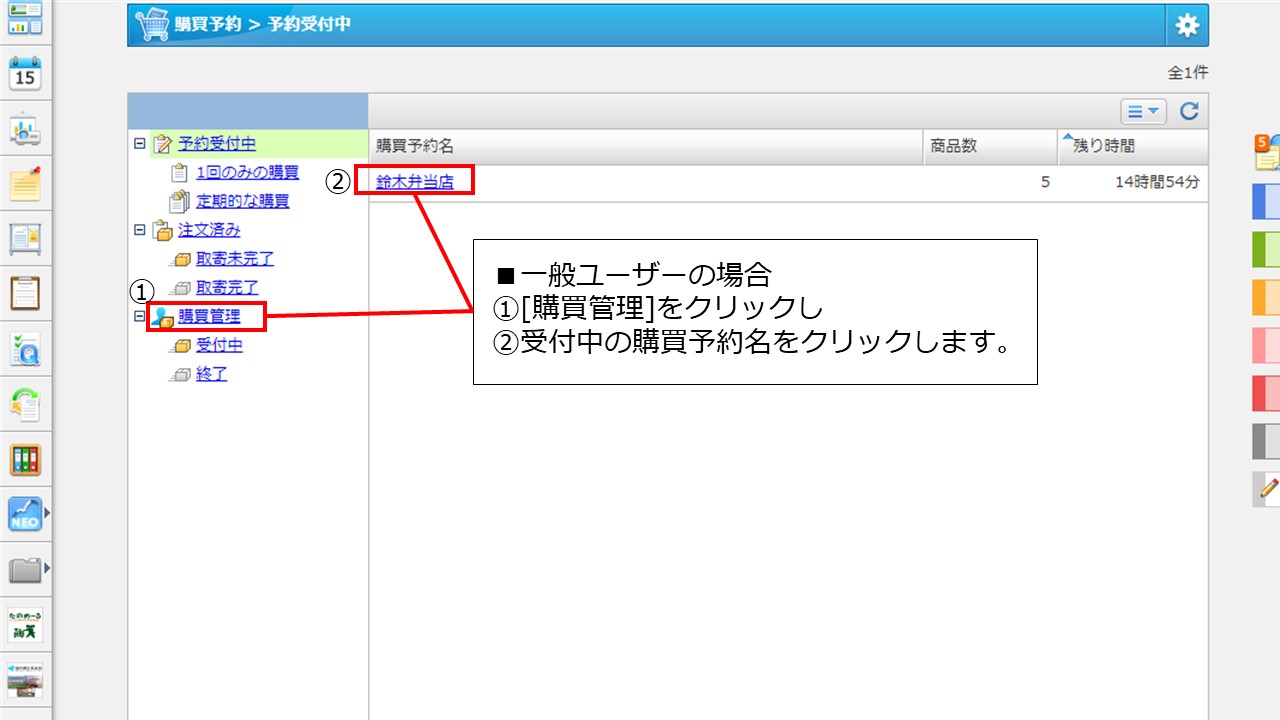
Task: Click the 定期的な購買 stacked clipboards icon
Action: pyautogui.click(x=179, y=202)
